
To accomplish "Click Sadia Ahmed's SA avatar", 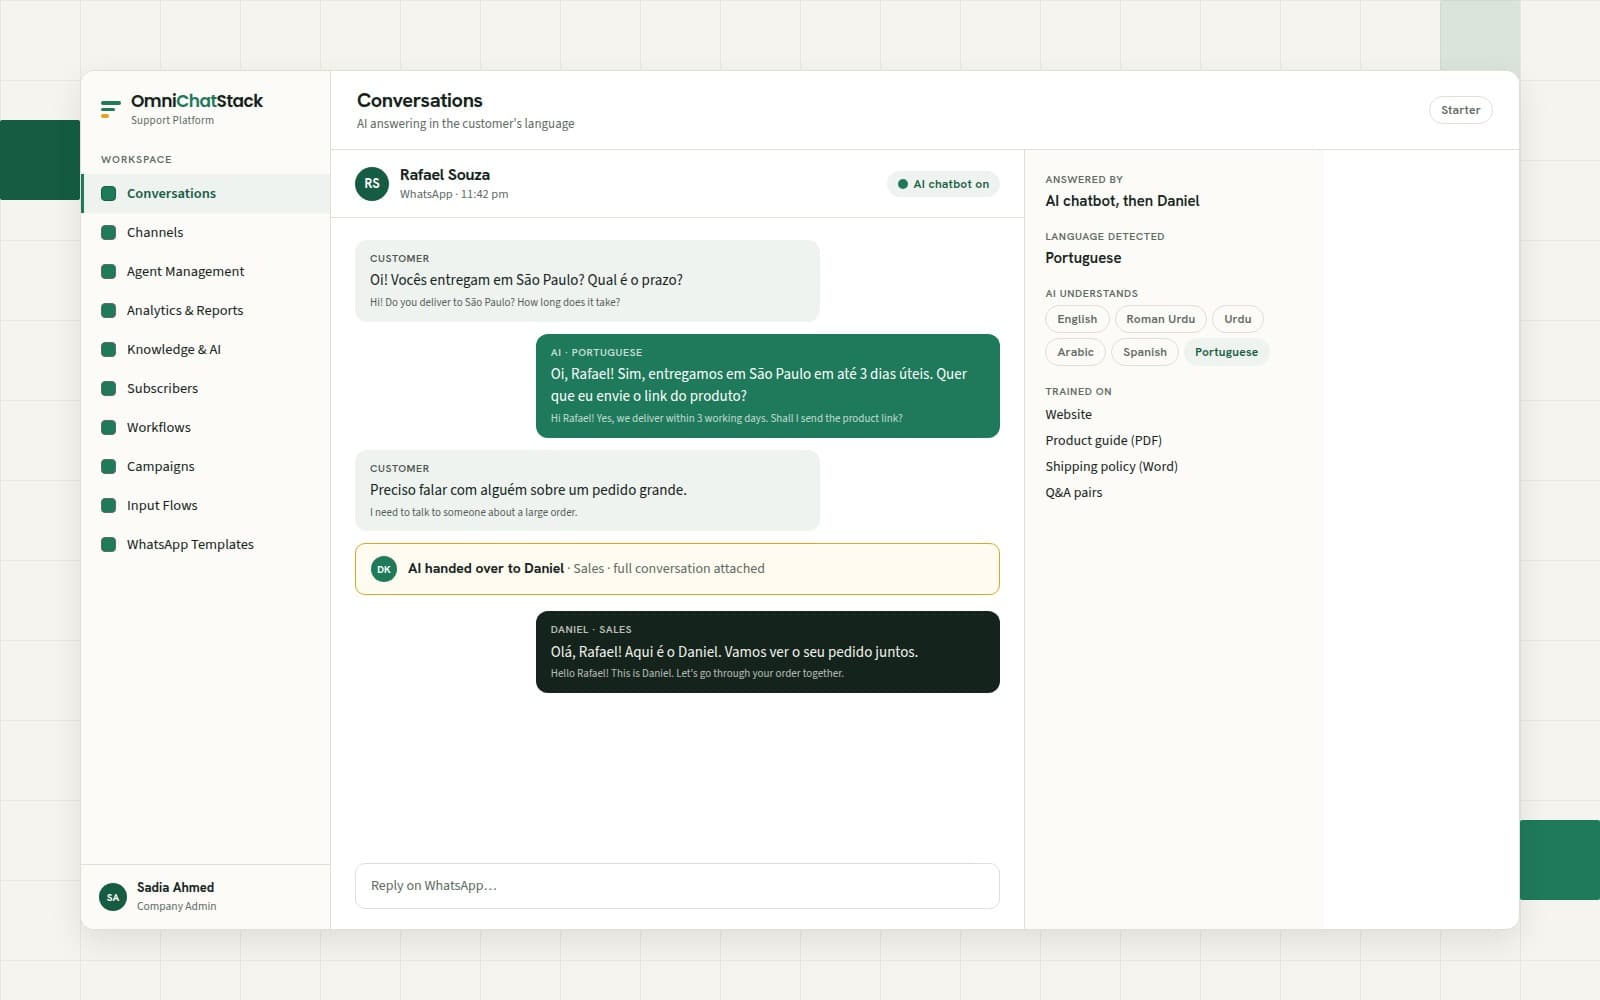I will [x=113, y=897].
